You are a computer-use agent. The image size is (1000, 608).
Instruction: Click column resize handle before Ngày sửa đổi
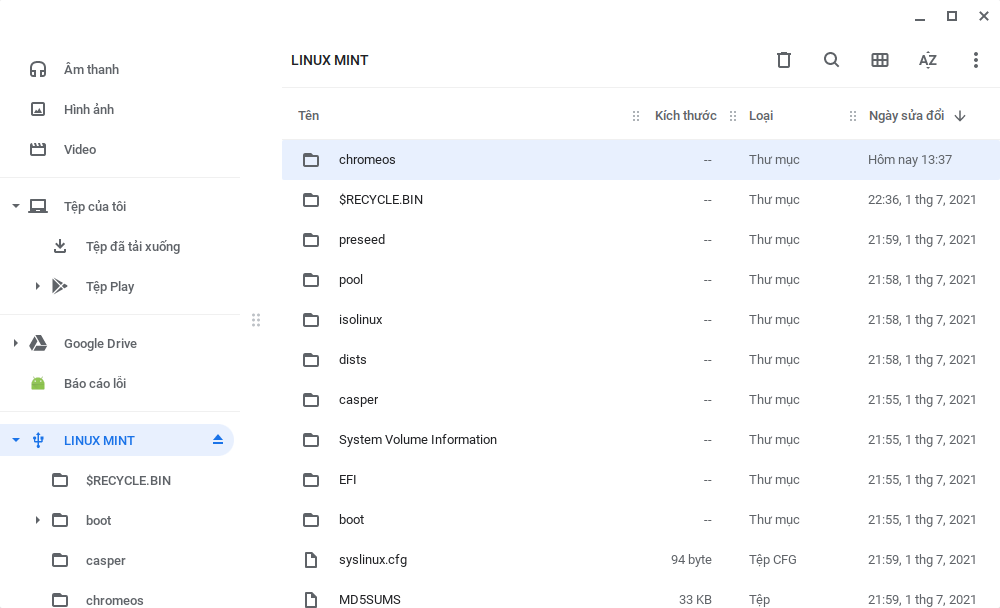853,116
